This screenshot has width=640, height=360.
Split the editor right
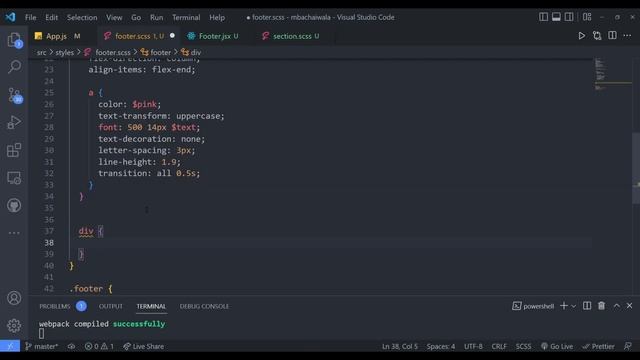coord(612,36)
